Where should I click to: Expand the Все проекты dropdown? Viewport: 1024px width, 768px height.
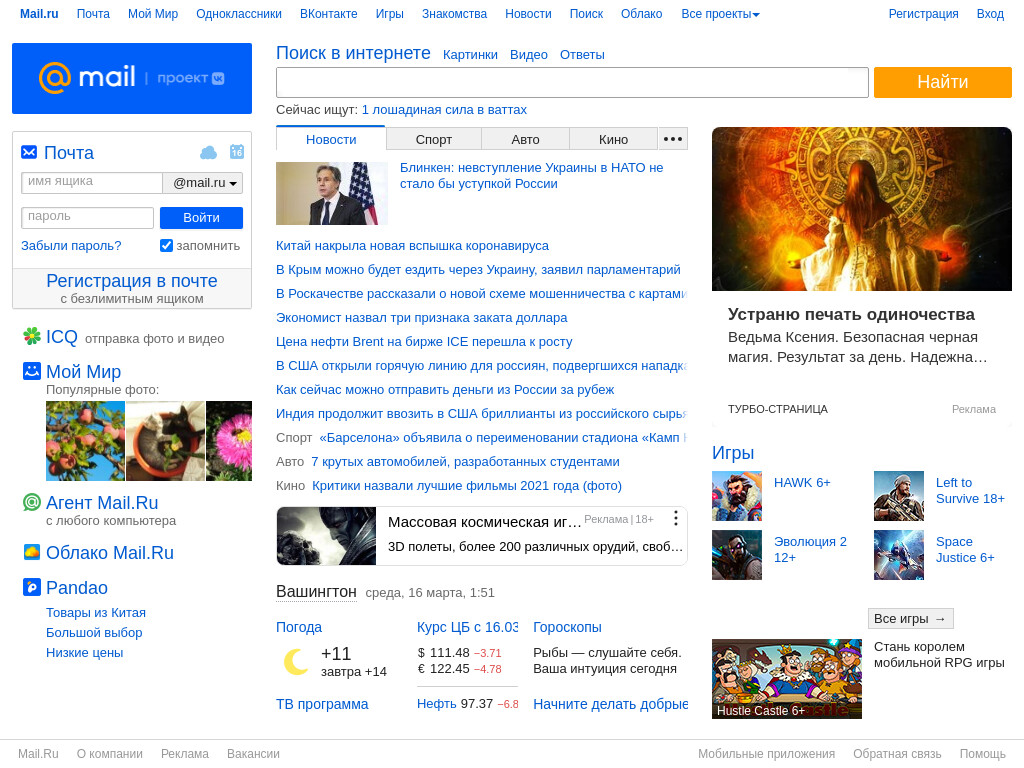point(720,14)
